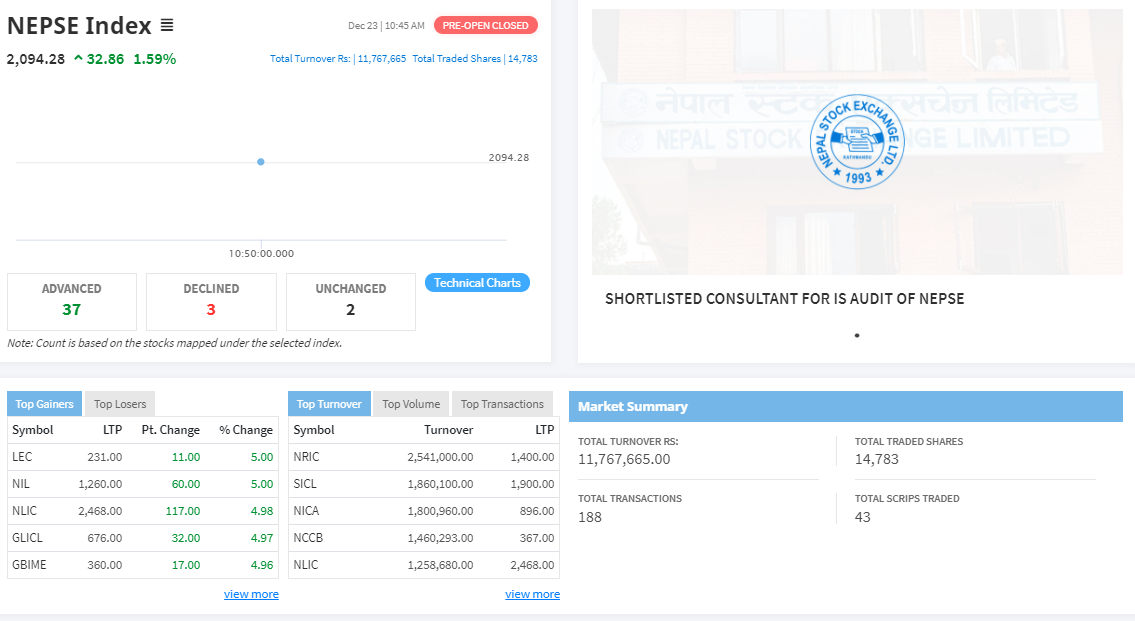
Task: Click the NCCB symbol in Top Turnover
Action: point(308,538)
